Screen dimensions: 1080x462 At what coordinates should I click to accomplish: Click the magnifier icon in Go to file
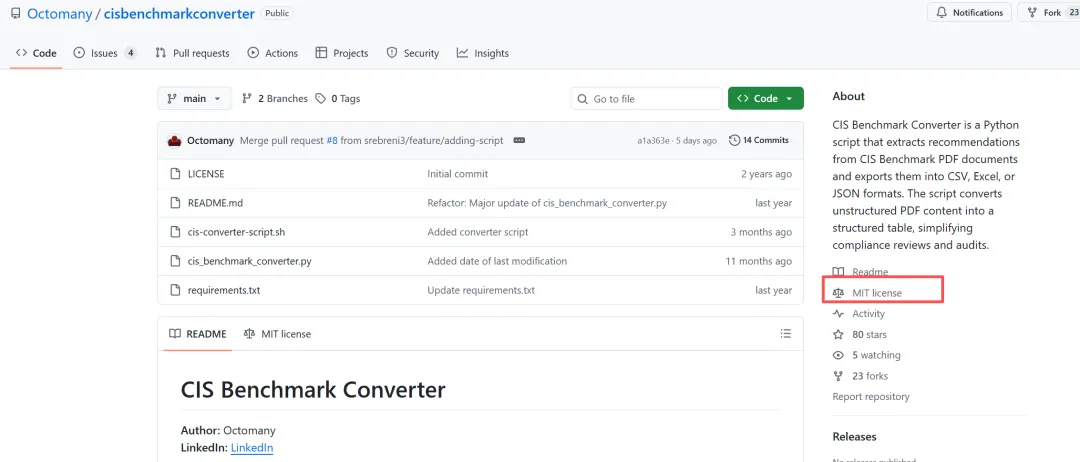point(583,98)
